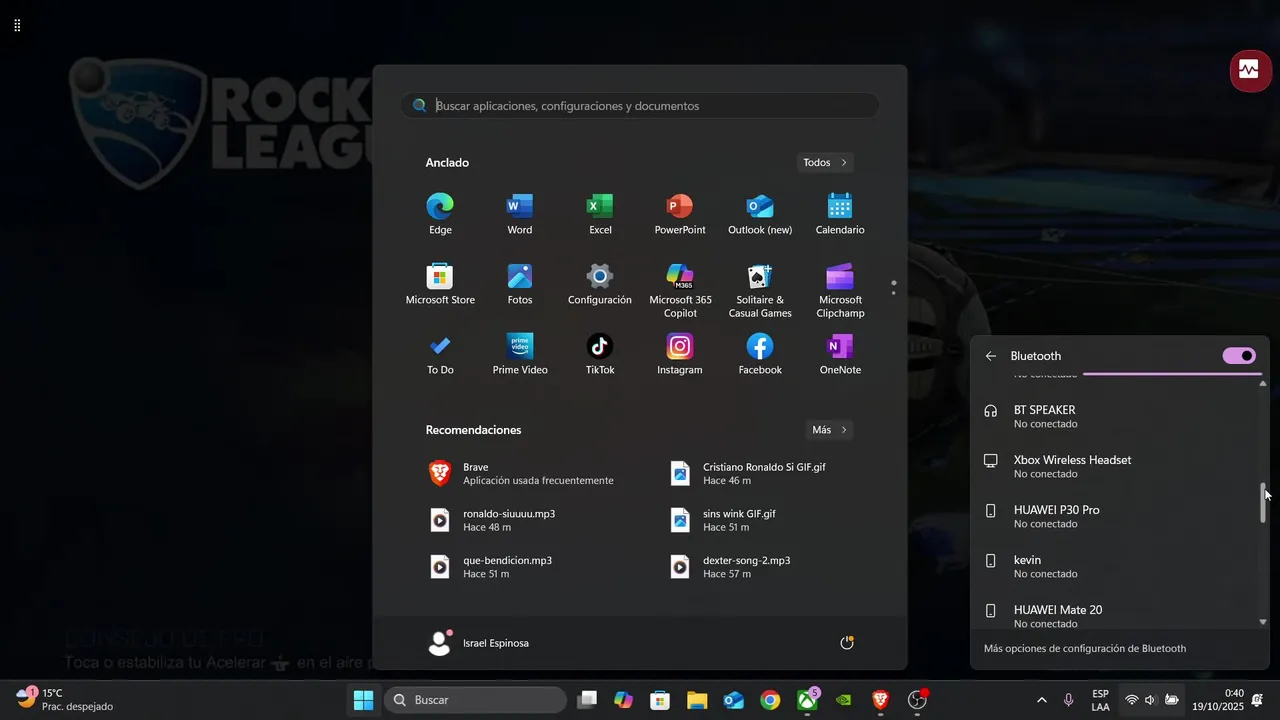Start PowerPoint from pinned apps

click(680, 214)
